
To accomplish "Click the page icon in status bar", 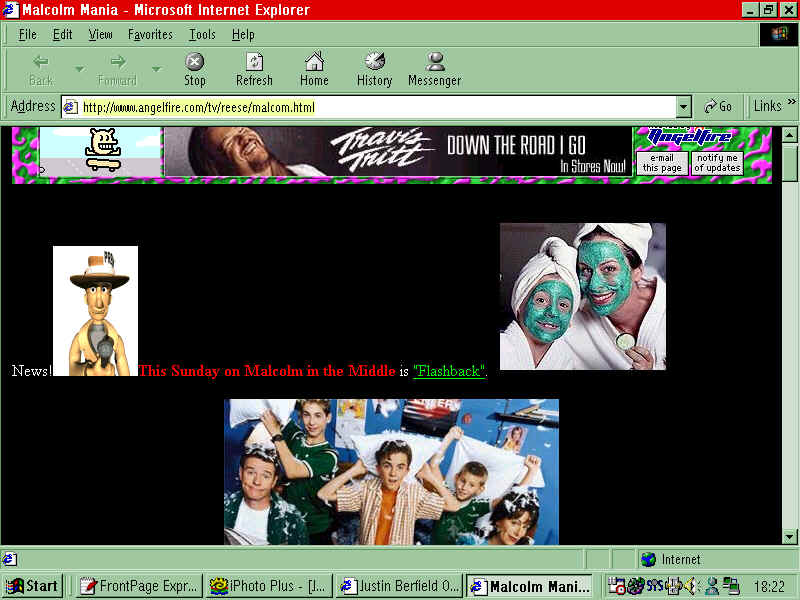I will pyautogui.click(x=10, y=560).
